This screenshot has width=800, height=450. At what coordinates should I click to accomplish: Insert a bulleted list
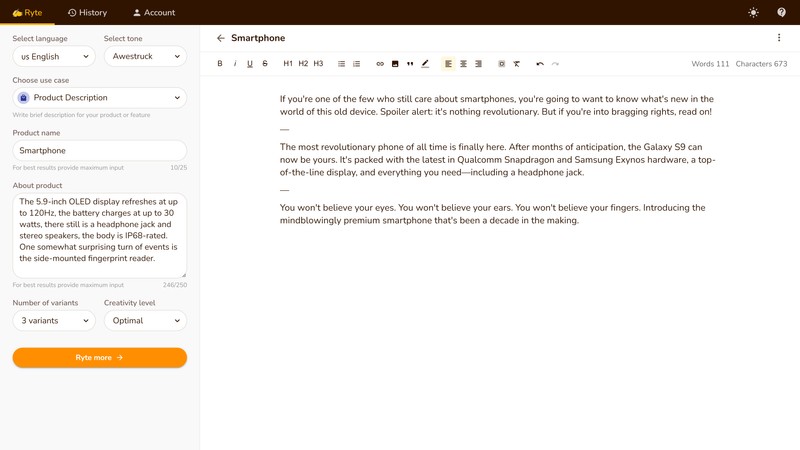pyautogui.click(x=341, y=64)
